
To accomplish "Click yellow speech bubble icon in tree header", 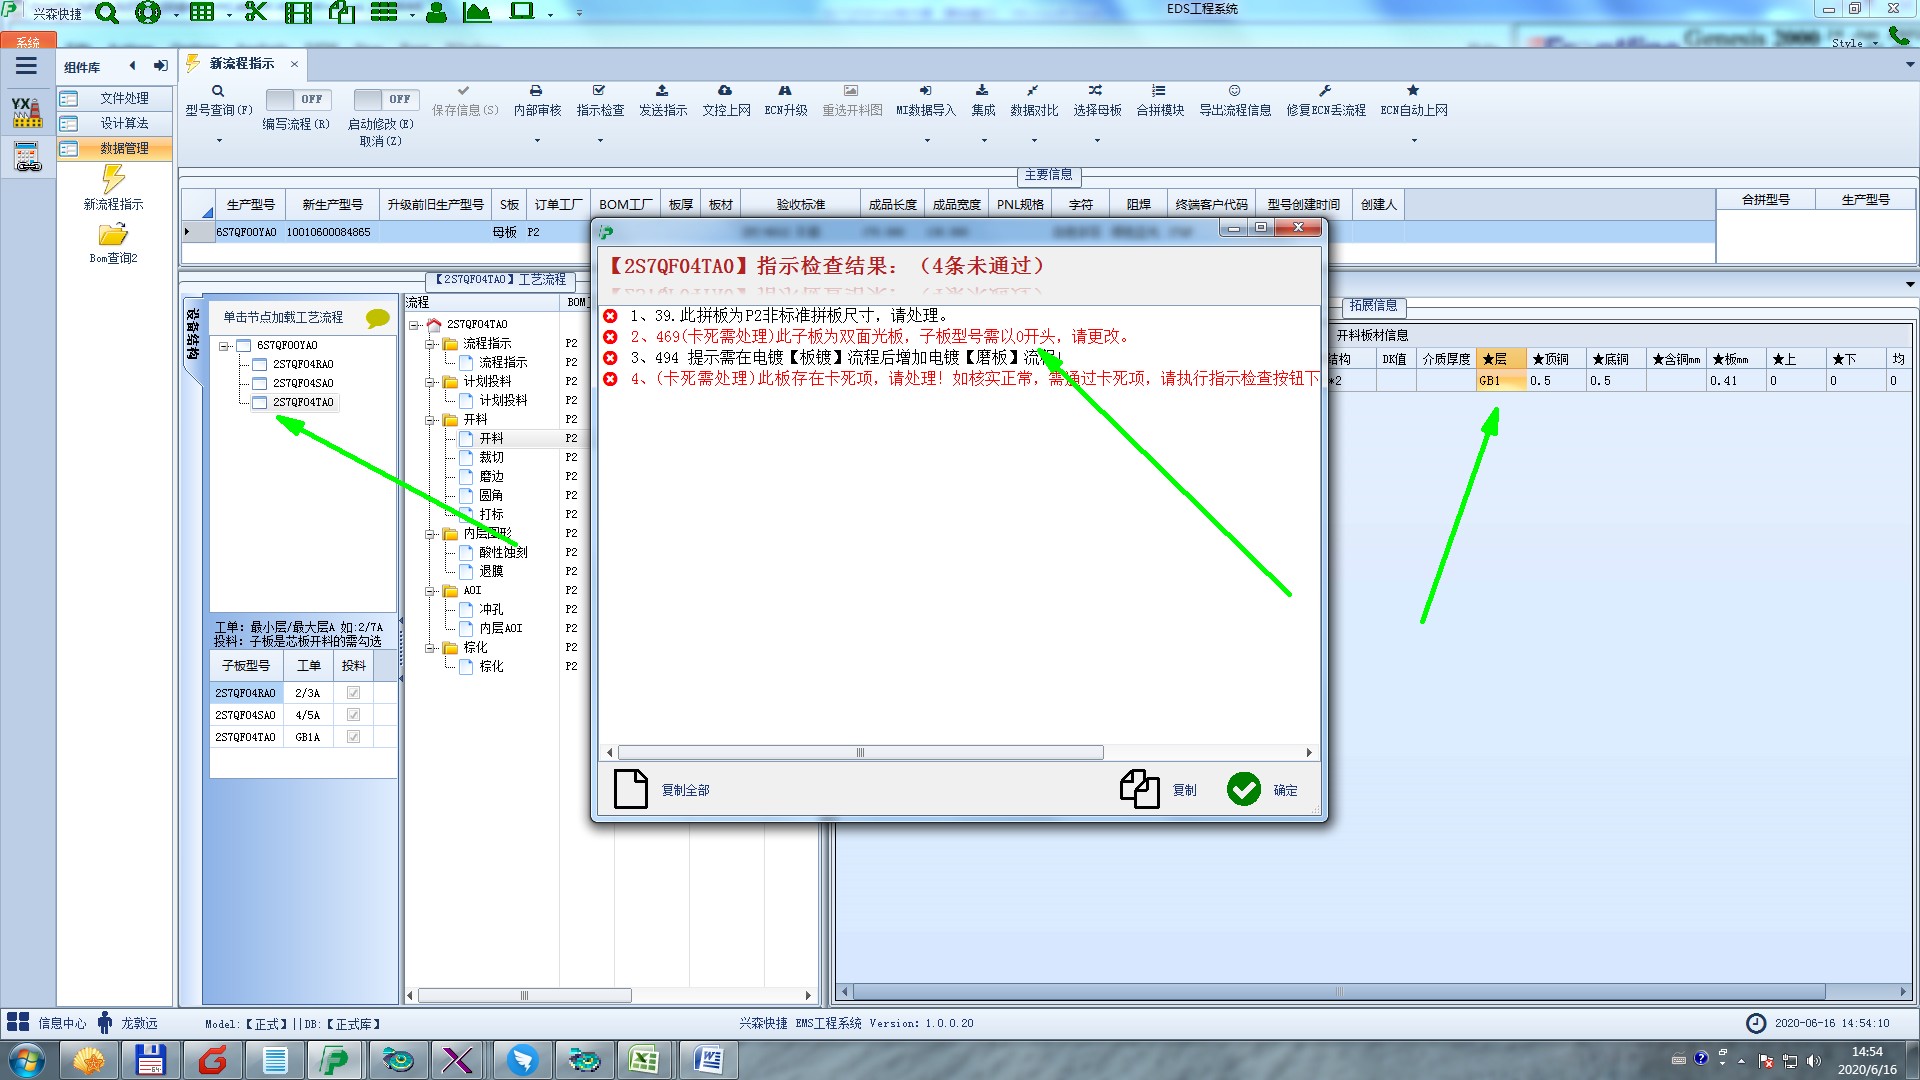I will pos(377,318).
